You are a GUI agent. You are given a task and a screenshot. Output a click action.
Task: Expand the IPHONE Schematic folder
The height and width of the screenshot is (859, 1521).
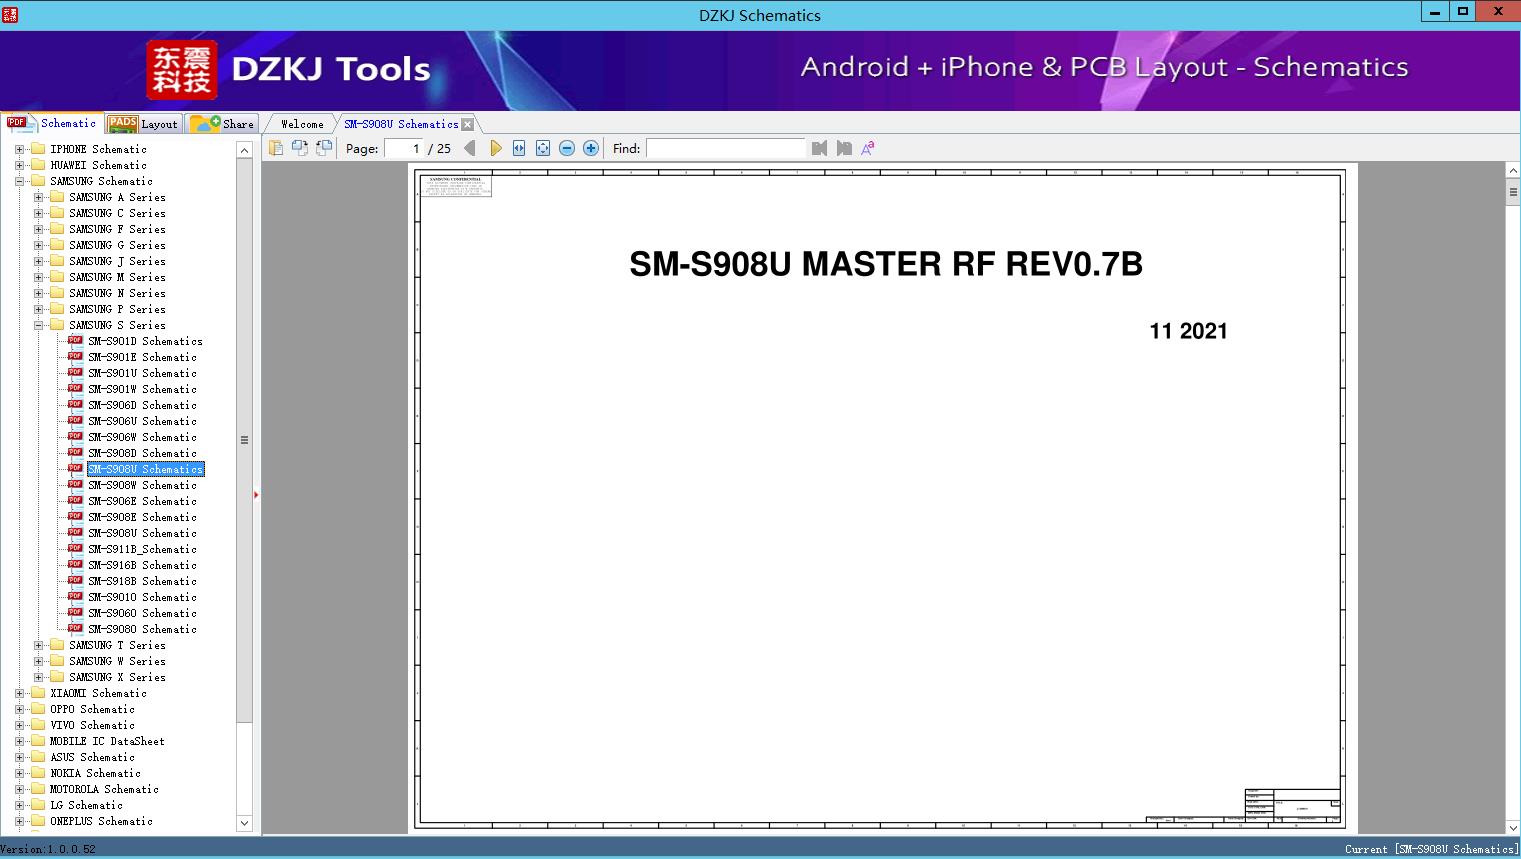pos(19,149)
